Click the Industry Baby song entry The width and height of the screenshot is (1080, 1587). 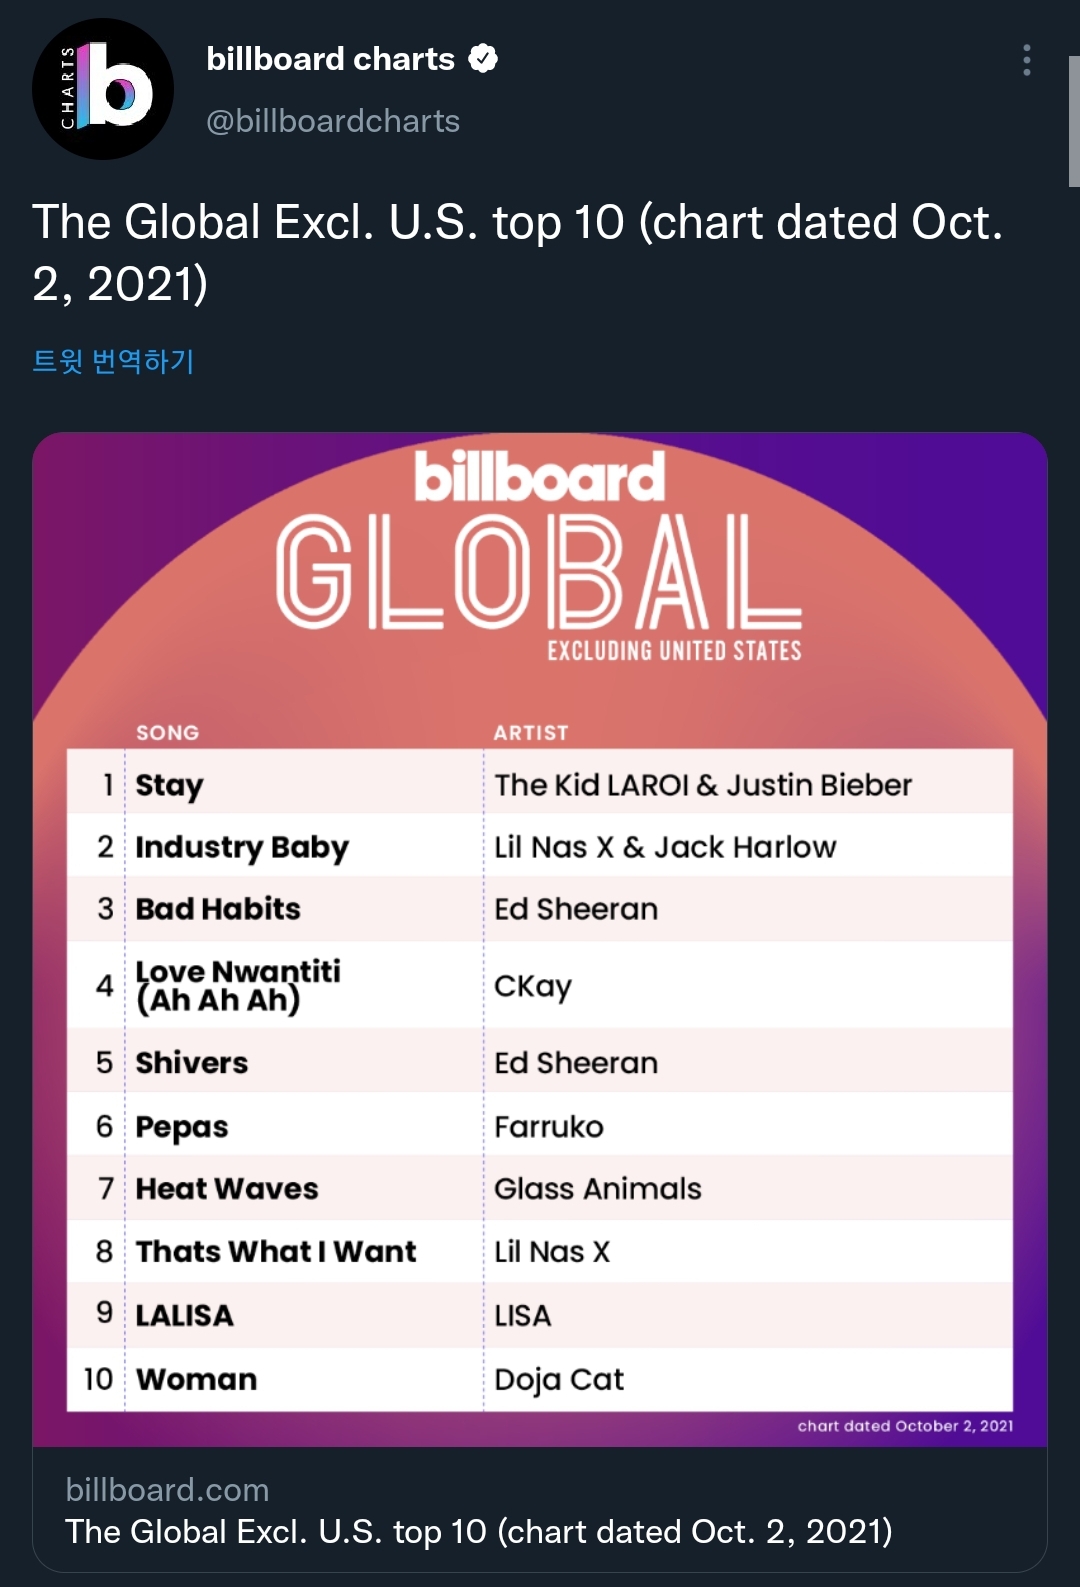(242, 847)
